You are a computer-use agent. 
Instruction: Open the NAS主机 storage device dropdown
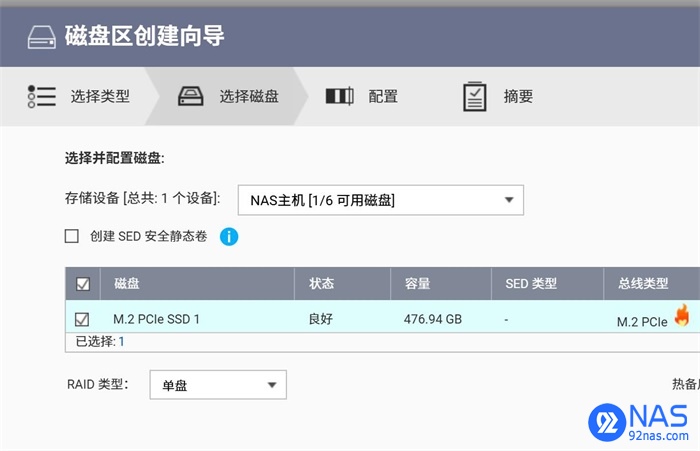coord(381,200)
